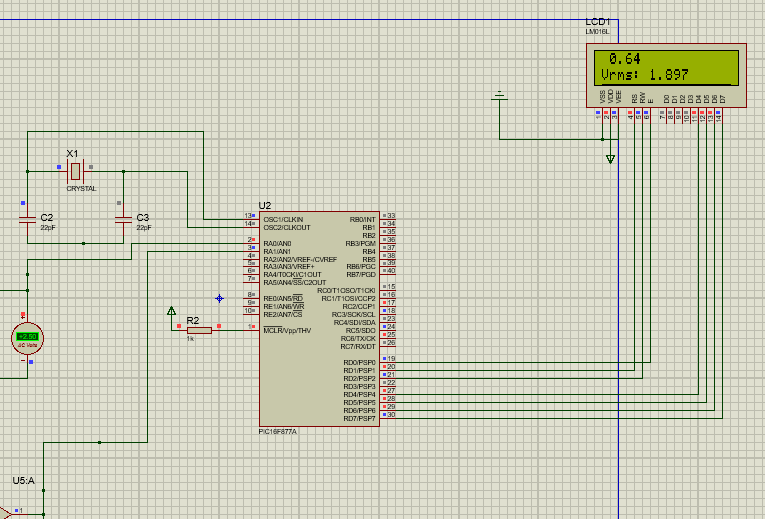This screenshot has height=519, width=765.
Task: Click the R2 reference label
Action: [x=193, y=320]
